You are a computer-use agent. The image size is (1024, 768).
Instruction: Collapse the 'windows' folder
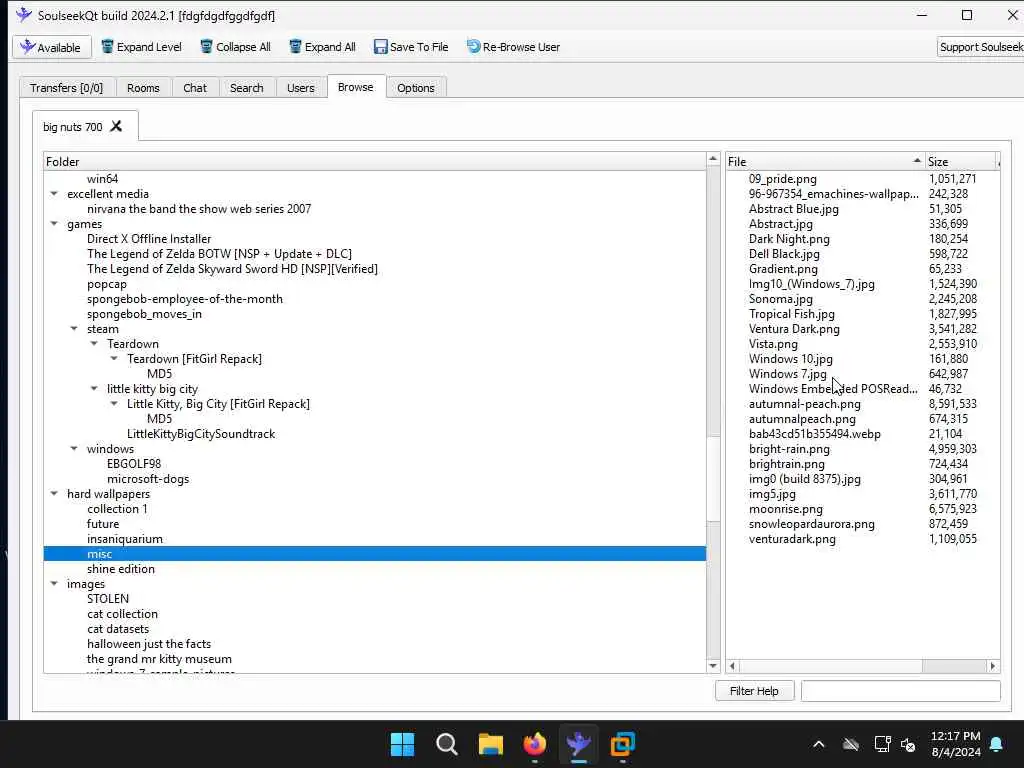click(74, 449)
